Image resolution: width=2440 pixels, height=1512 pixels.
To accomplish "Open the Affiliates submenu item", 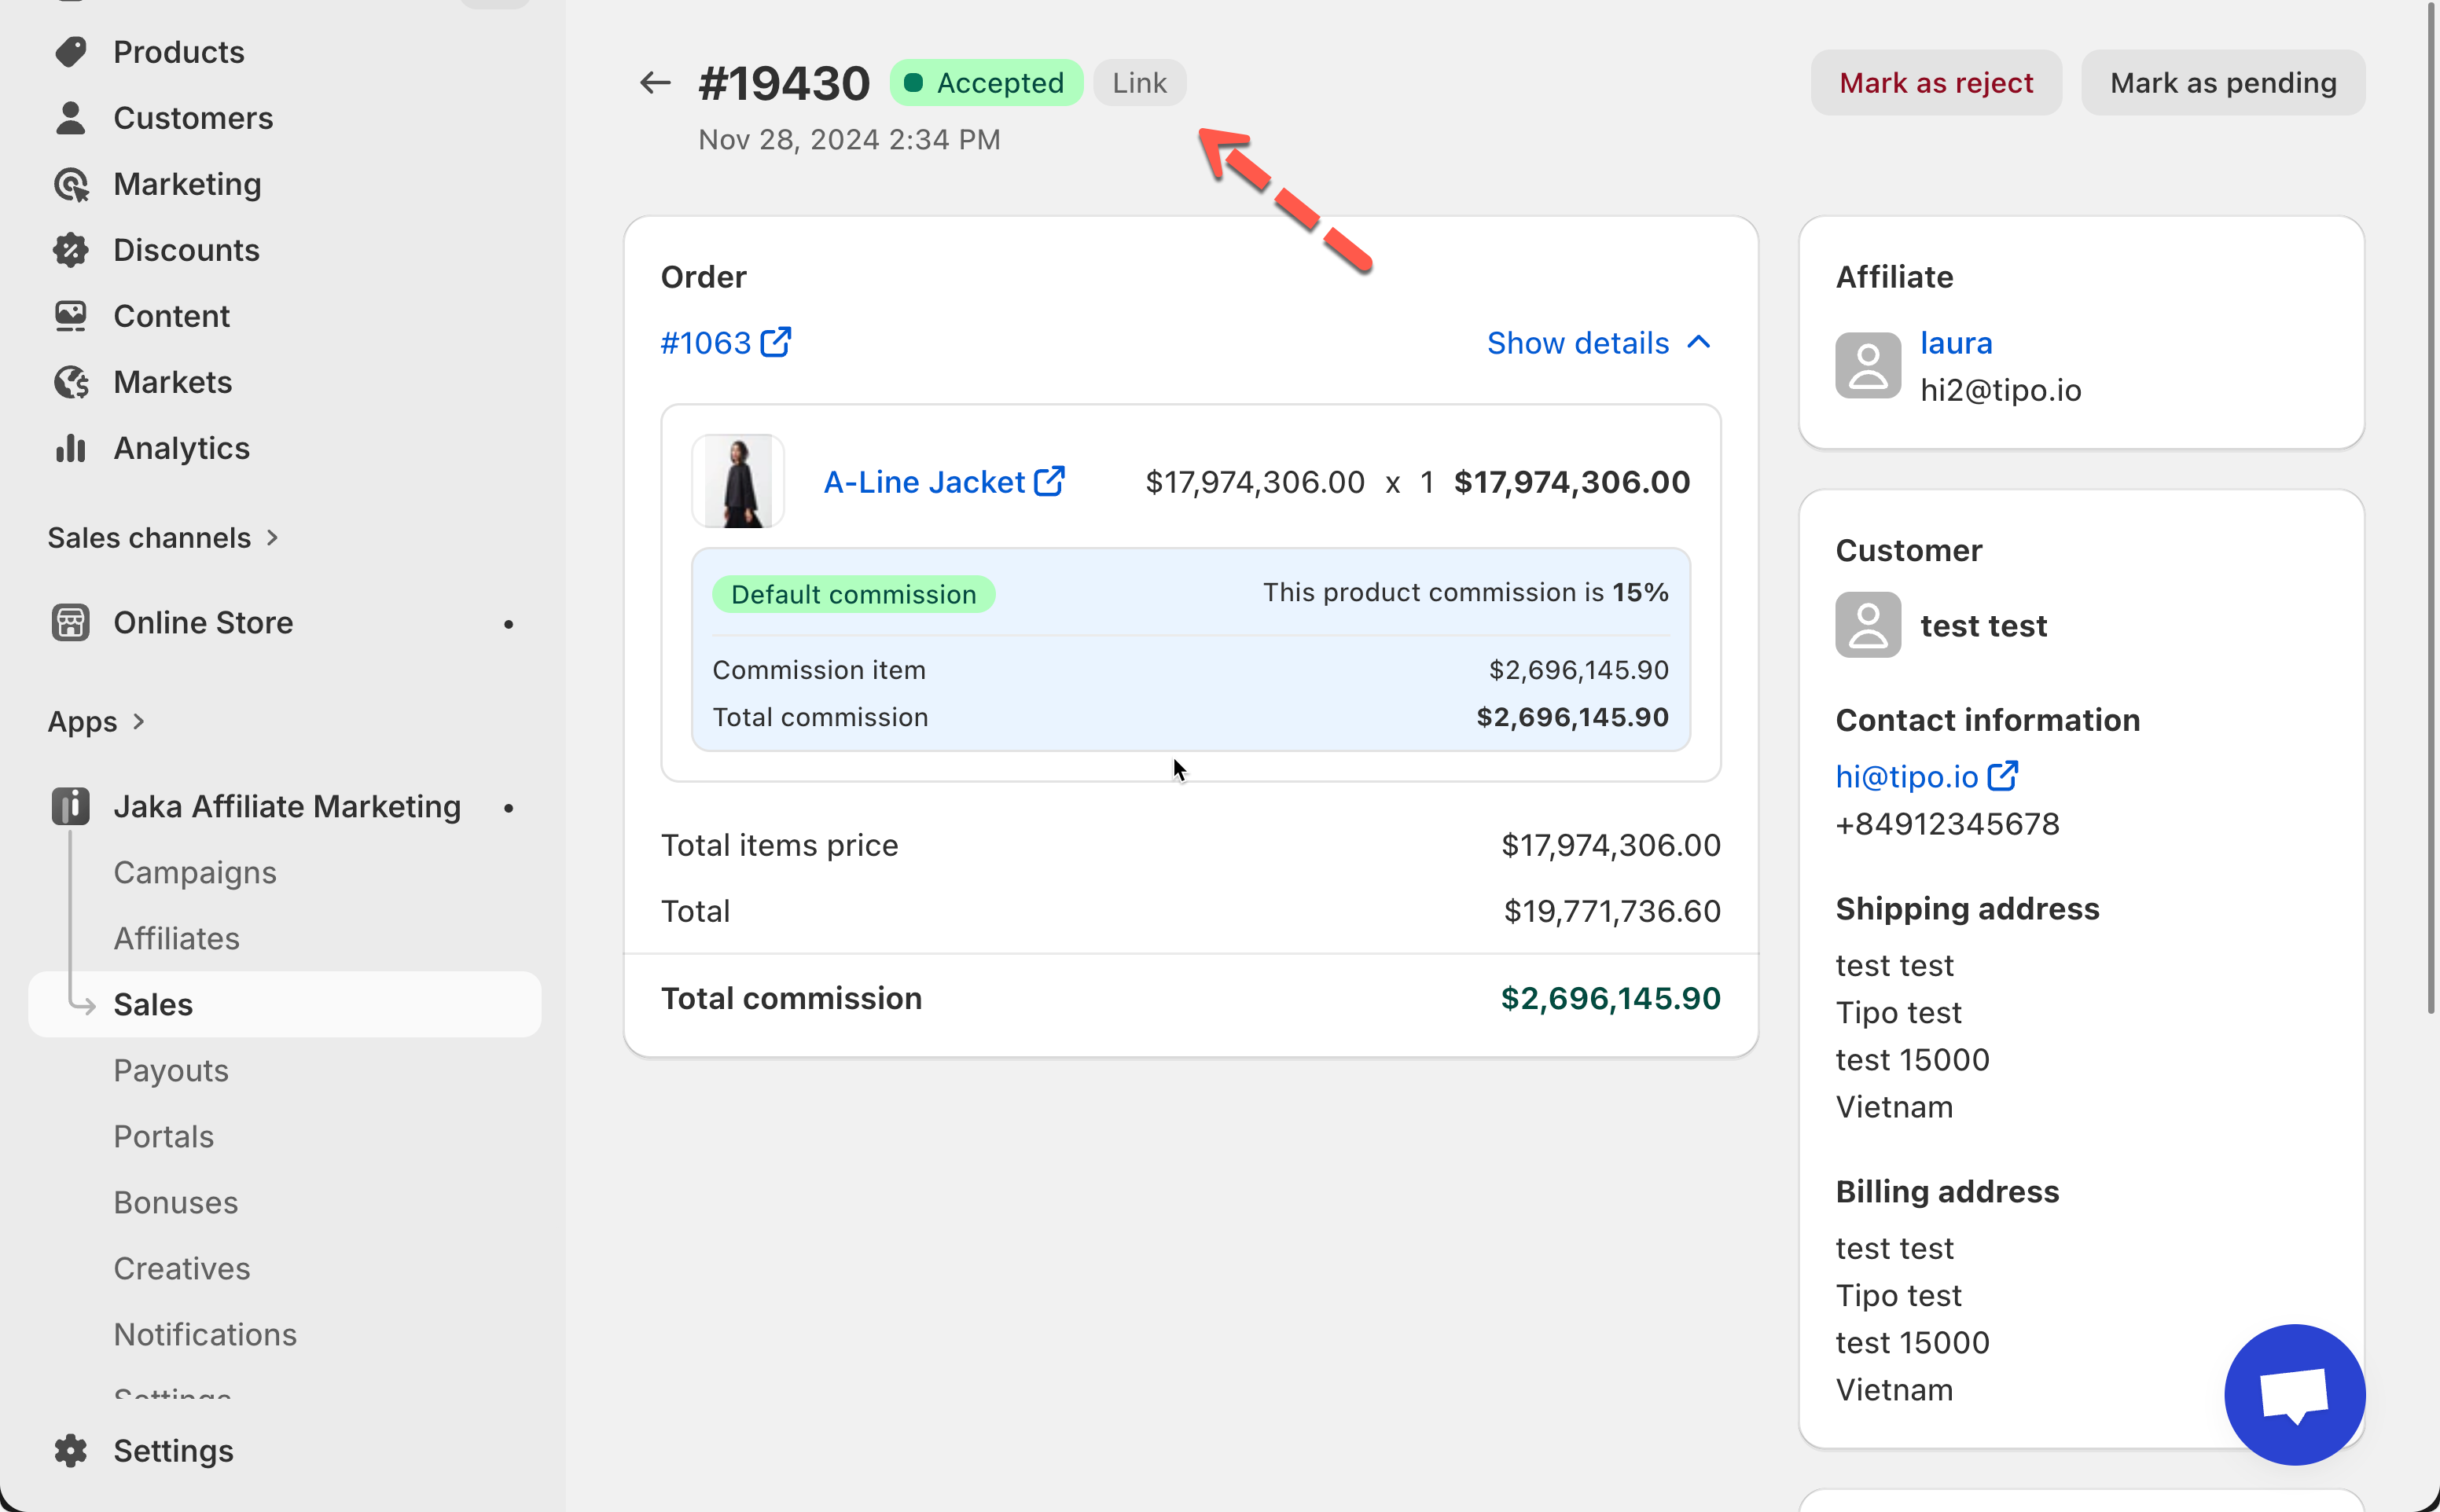I will 177,938.
